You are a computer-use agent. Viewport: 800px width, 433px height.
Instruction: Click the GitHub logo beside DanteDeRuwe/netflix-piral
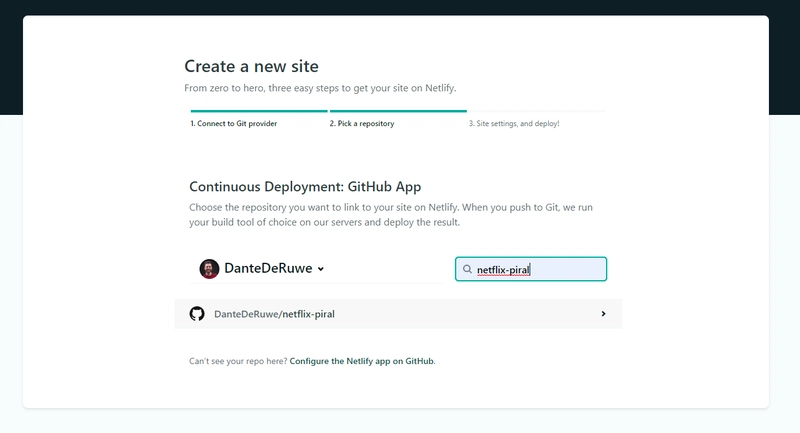pyautogui.click(x=197, y=314)
